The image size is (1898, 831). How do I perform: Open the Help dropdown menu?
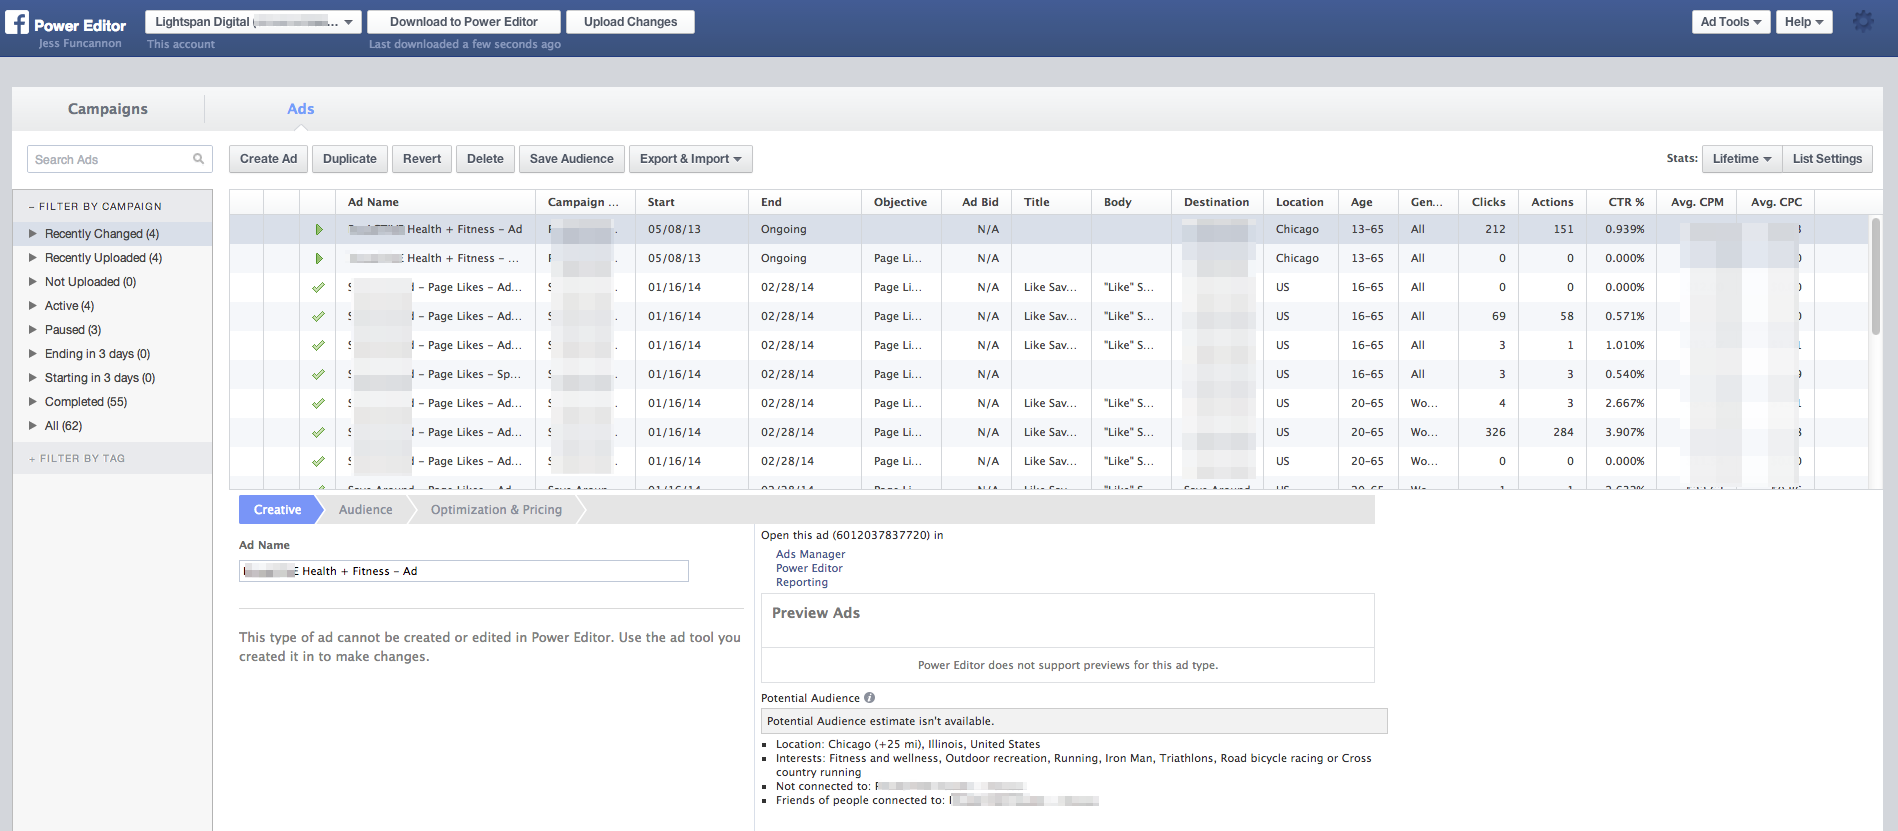[1804, 22]
